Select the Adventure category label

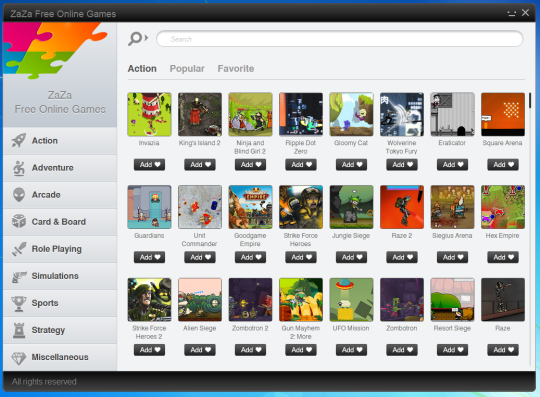pos(53,168)
